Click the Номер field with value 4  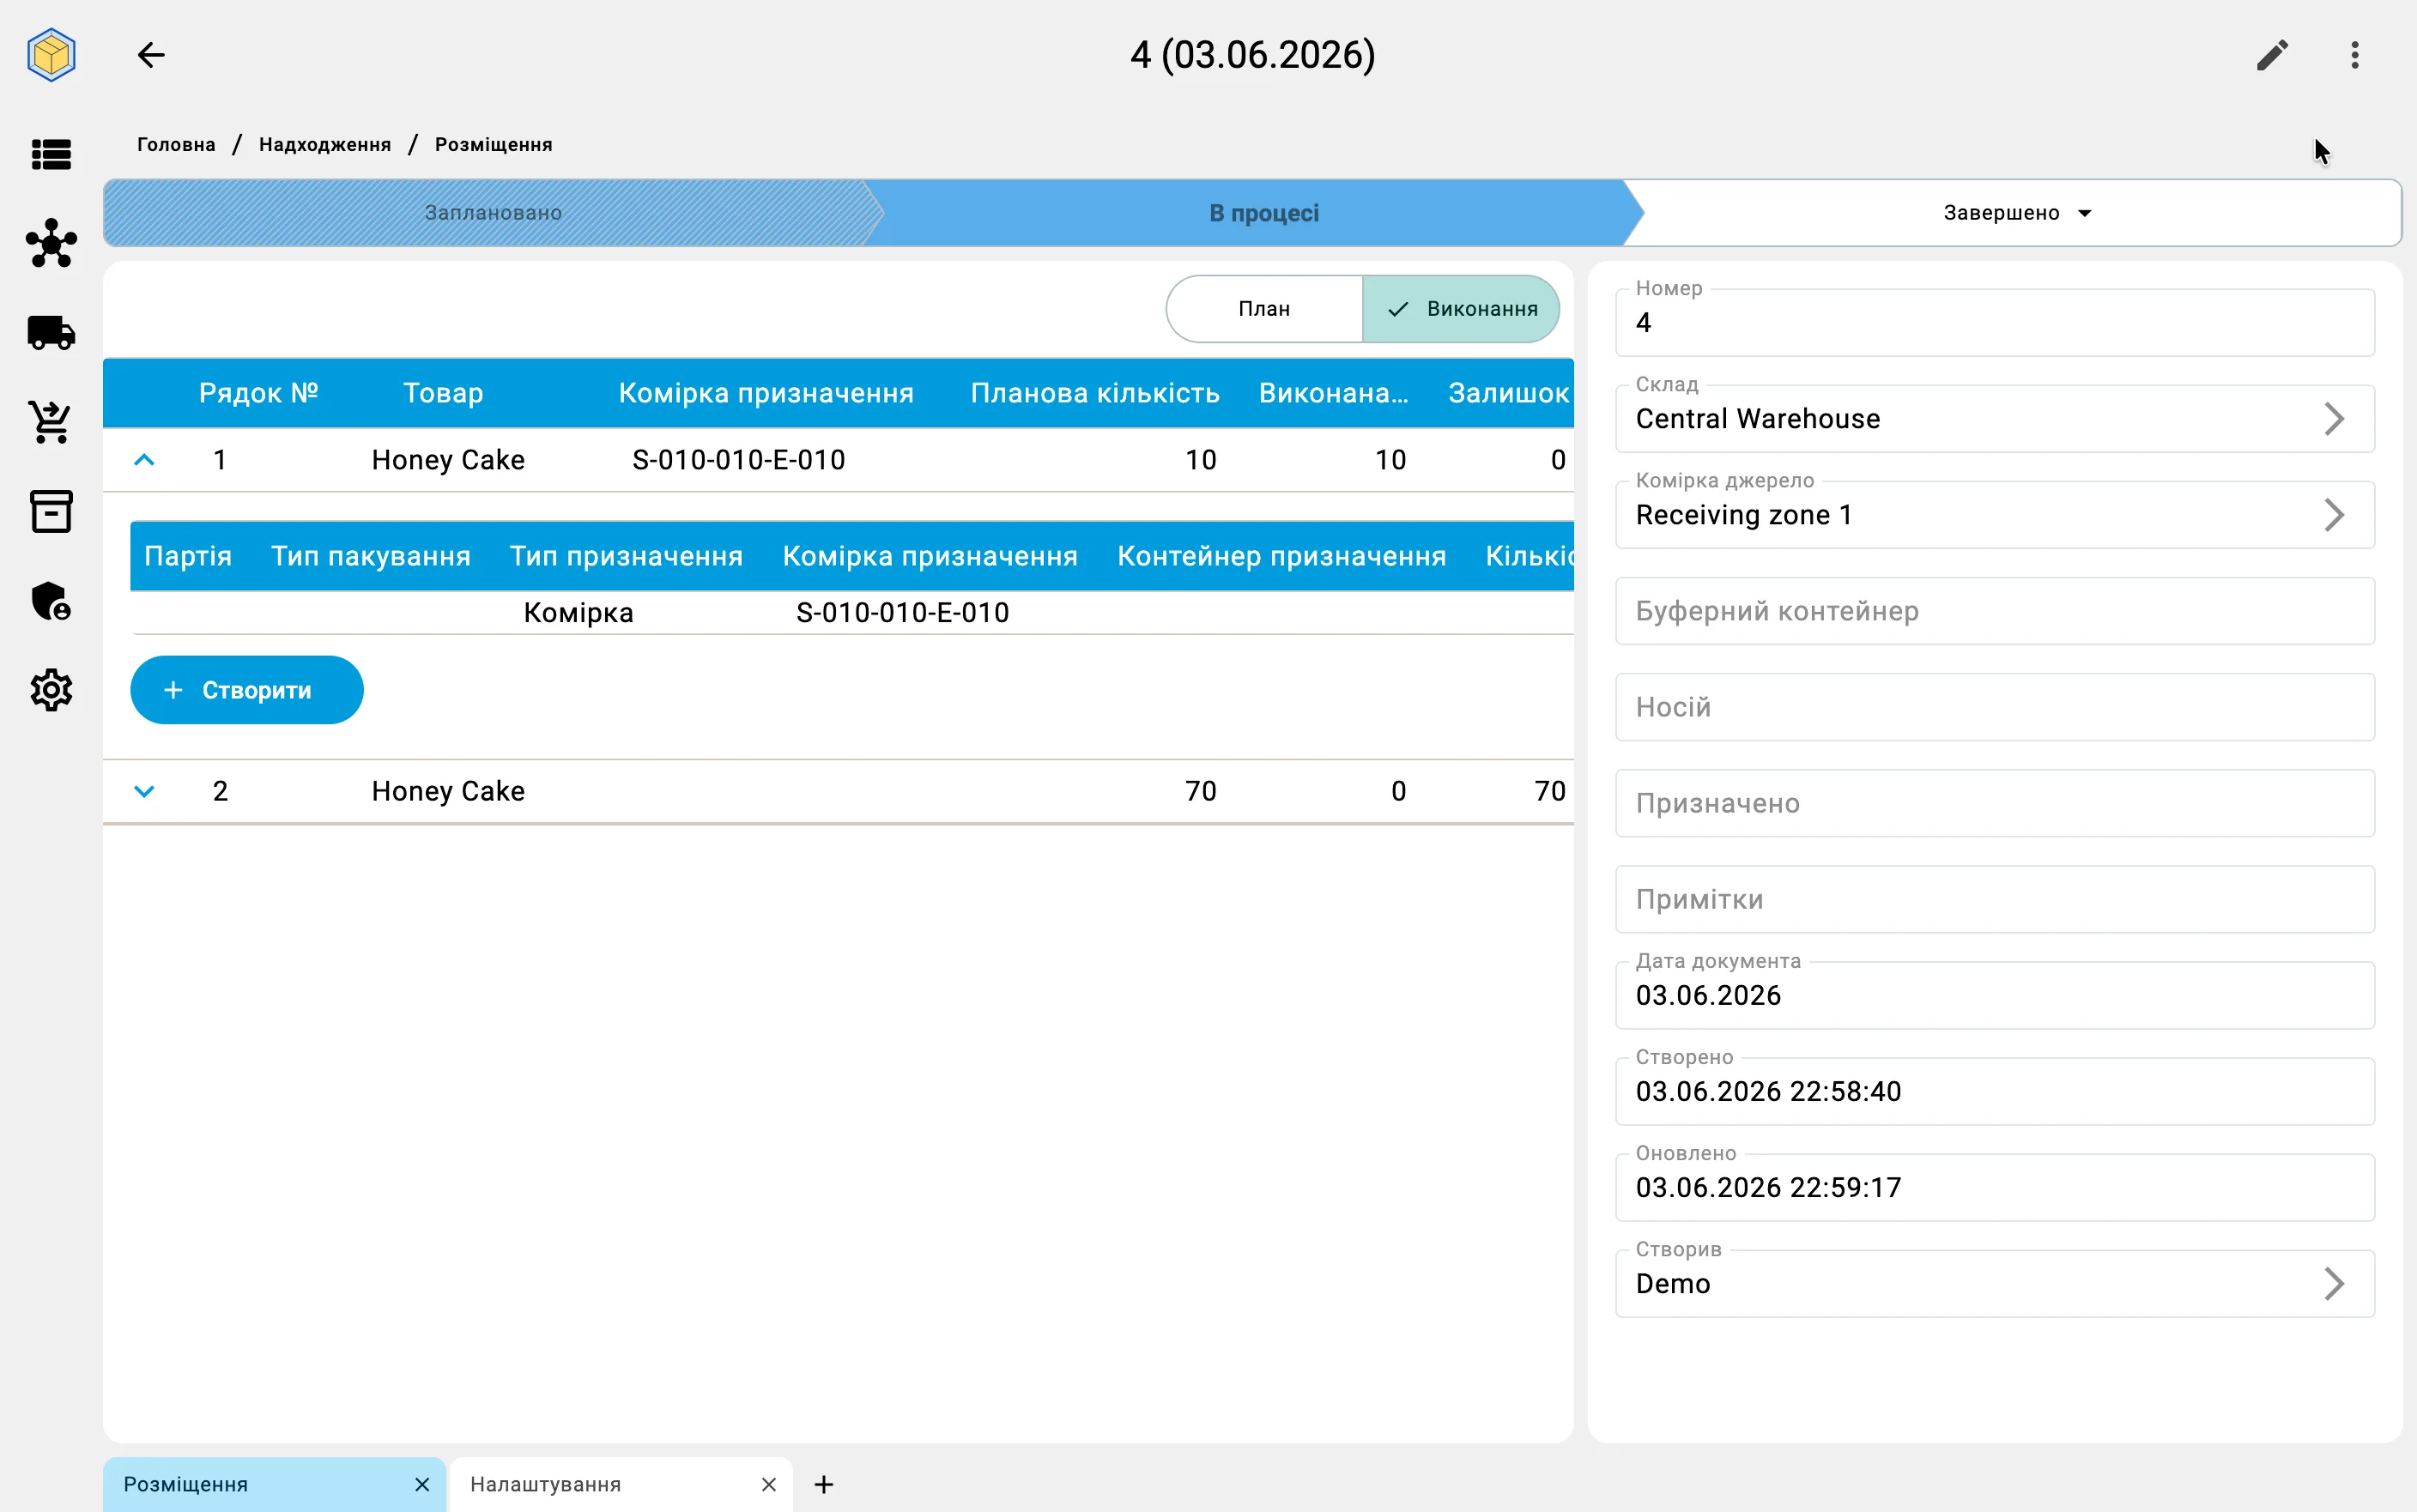point(1994,323)
